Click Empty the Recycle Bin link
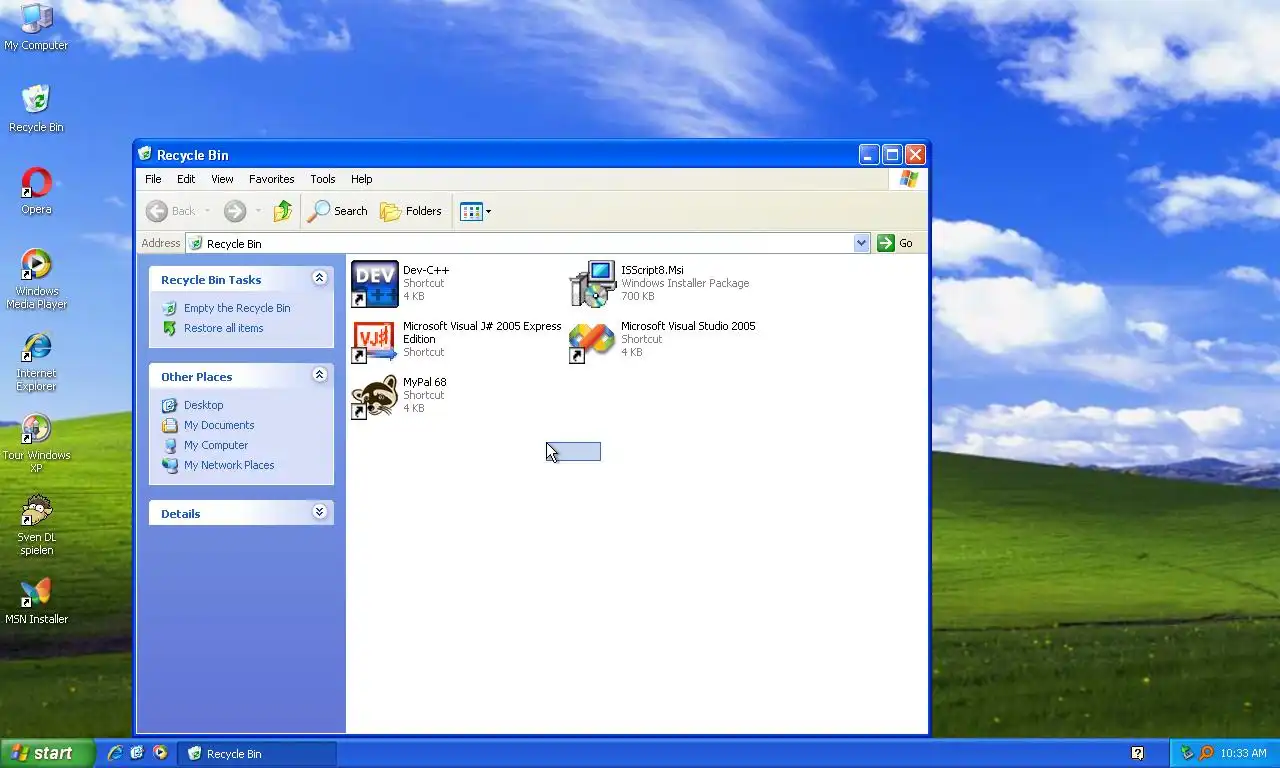Viewport: 1280px width, 768px height. click(x=237, y=308)
